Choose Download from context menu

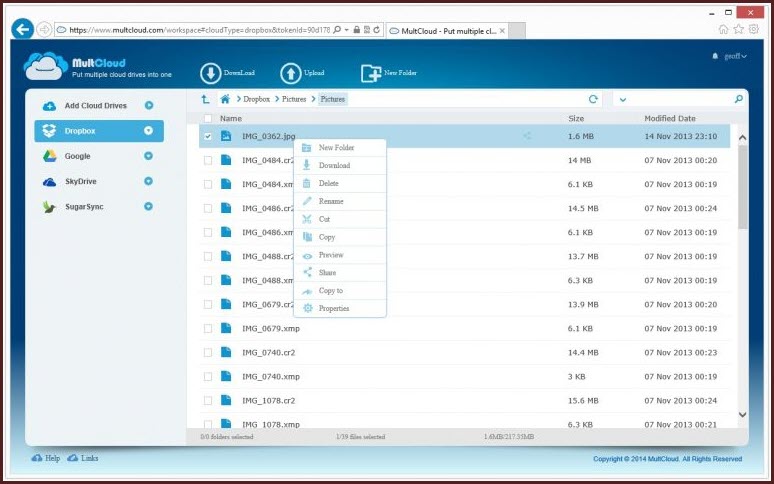click(x=340, y=165)
